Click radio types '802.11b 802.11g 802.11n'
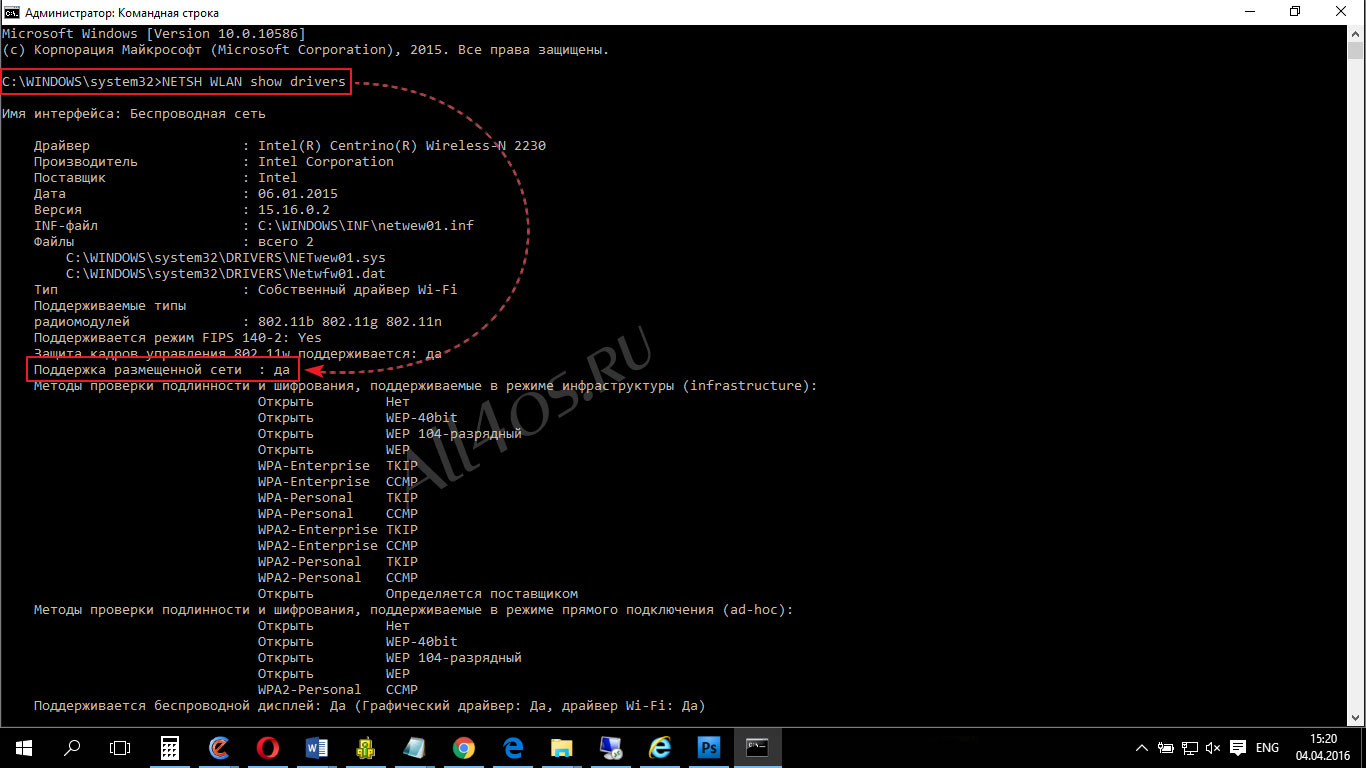Image resolution: width=1366 pixels, height=768 pixels. click(x=350, y=322)
